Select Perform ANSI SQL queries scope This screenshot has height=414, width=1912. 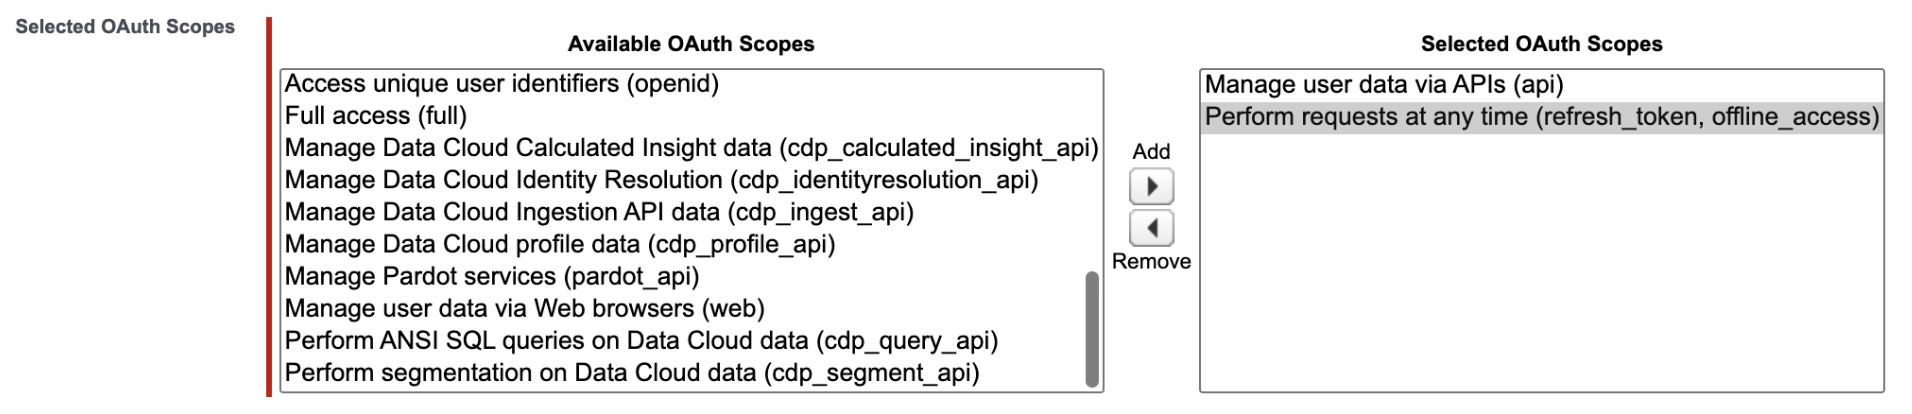click(641, 340)
